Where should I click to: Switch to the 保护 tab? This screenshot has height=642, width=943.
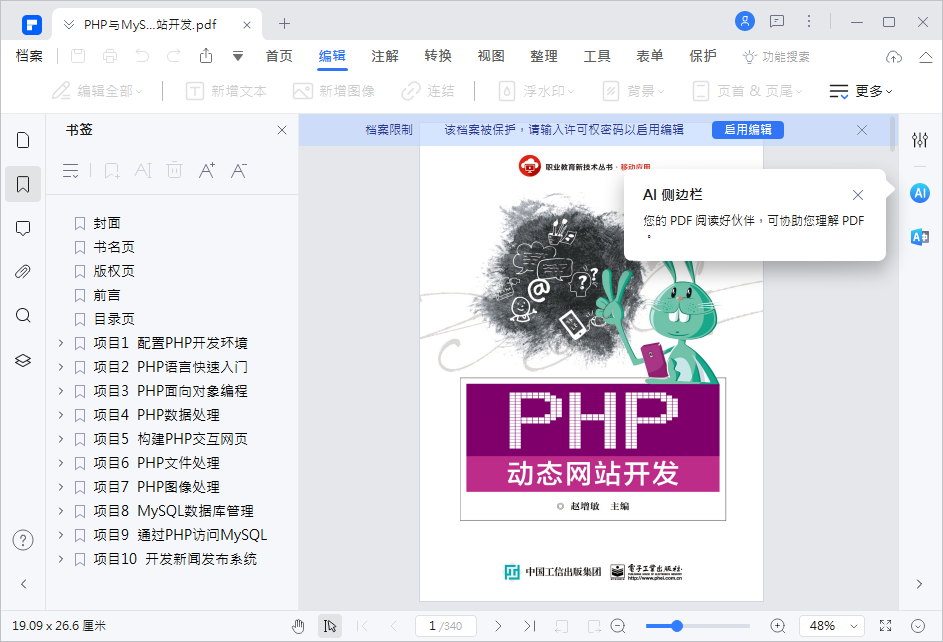pos(702,56)
